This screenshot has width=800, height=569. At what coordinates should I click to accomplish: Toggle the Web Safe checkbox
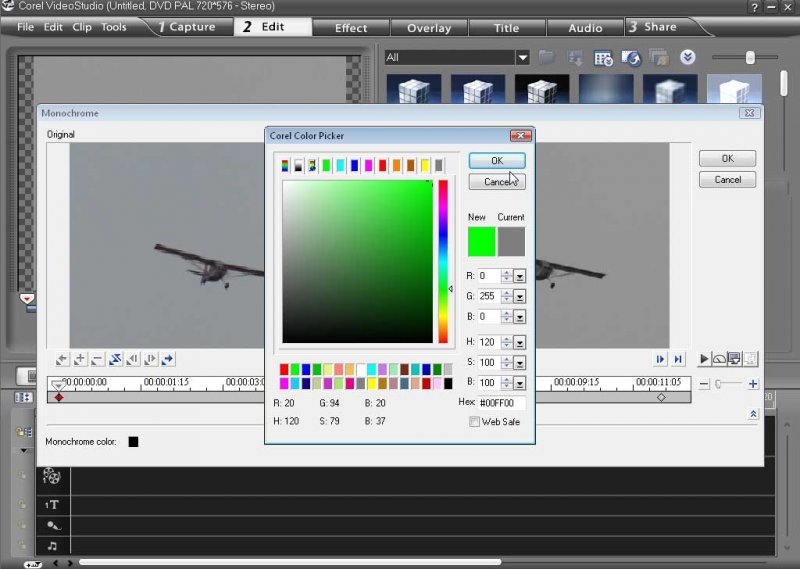click(474, 422)
